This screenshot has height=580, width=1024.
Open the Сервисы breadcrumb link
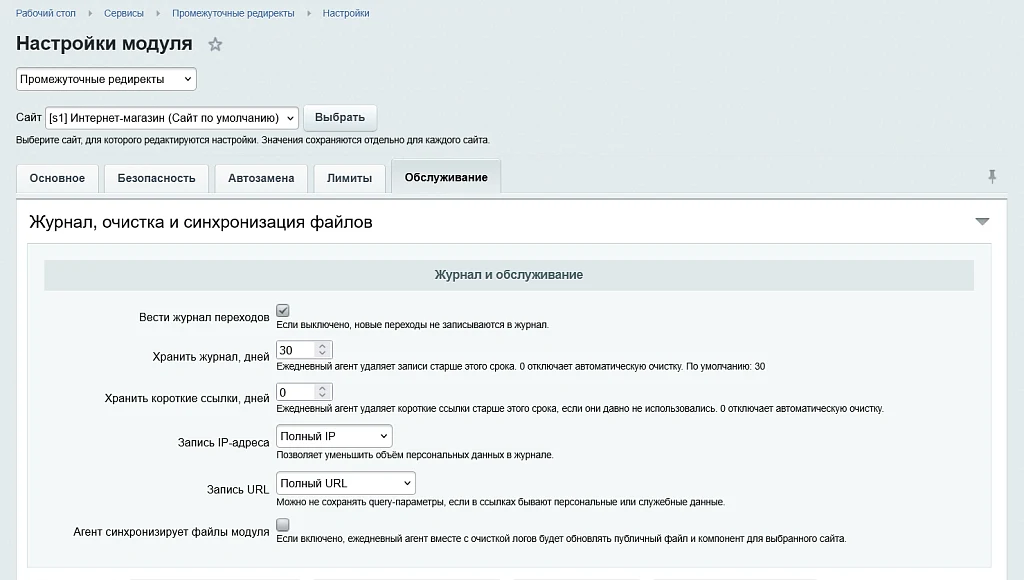123,13
